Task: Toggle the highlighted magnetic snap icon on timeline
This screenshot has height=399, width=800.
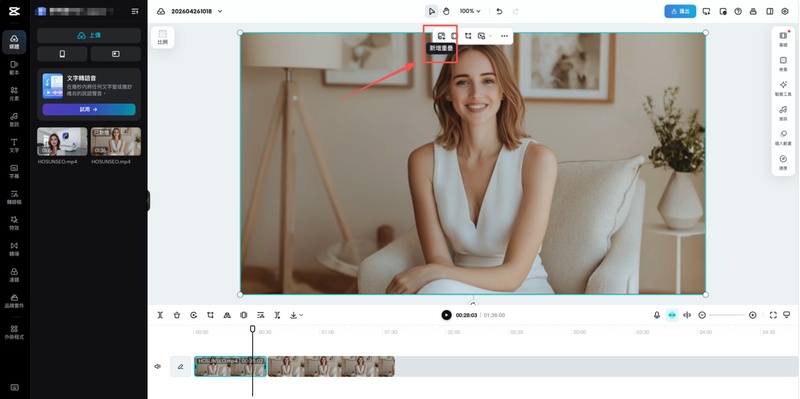Action: click(x=672, y=315)
